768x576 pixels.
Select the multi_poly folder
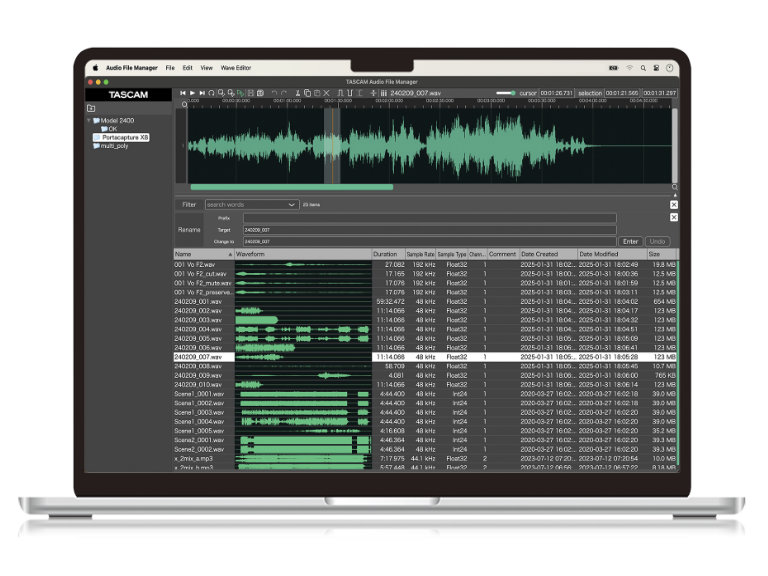click(111, 146)
